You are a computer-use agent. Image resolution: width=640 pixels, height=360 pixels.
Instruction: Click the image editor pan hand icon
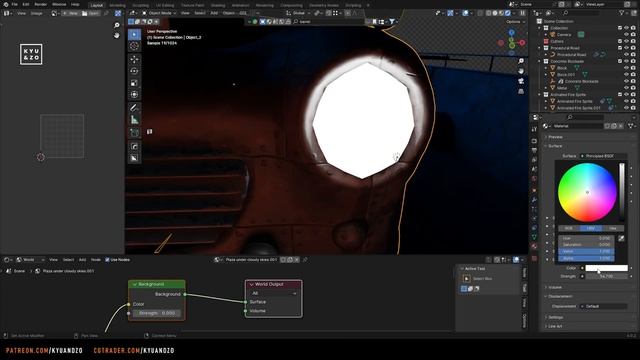coord(116,36)
